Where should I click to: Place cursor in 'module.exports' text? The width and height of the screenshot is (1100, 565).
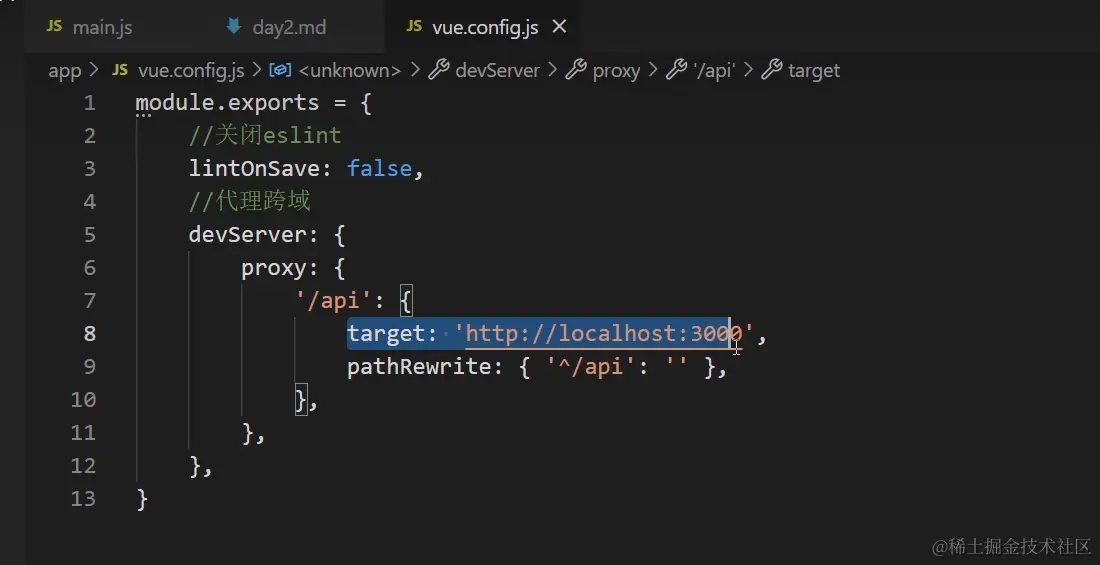227,103
